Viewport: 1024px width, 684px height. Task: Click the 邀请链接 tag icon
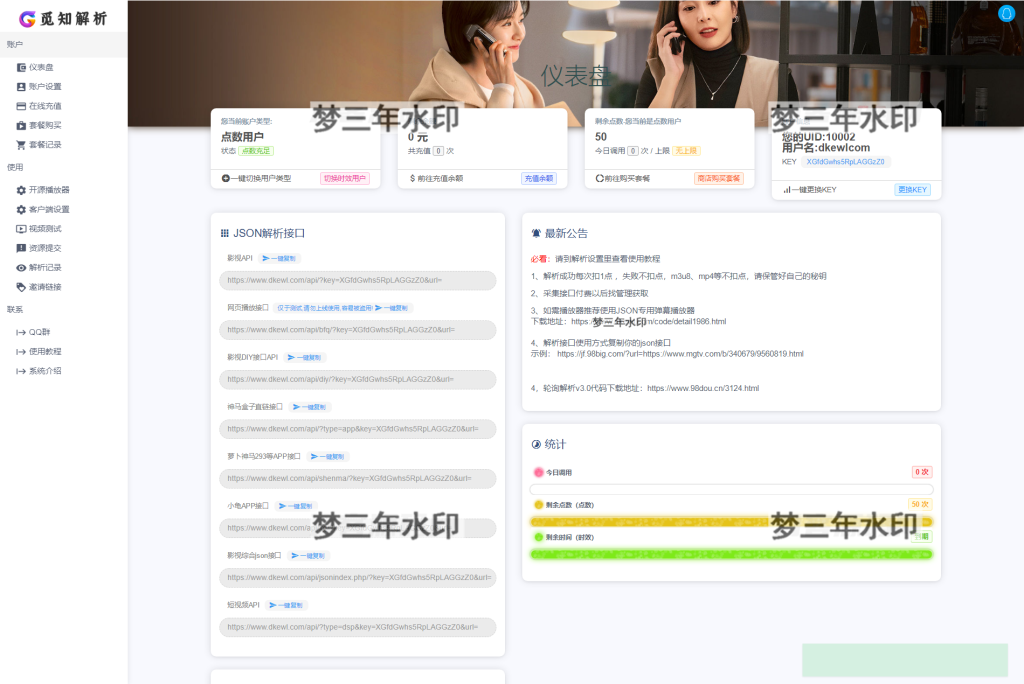tap(21, 287)
